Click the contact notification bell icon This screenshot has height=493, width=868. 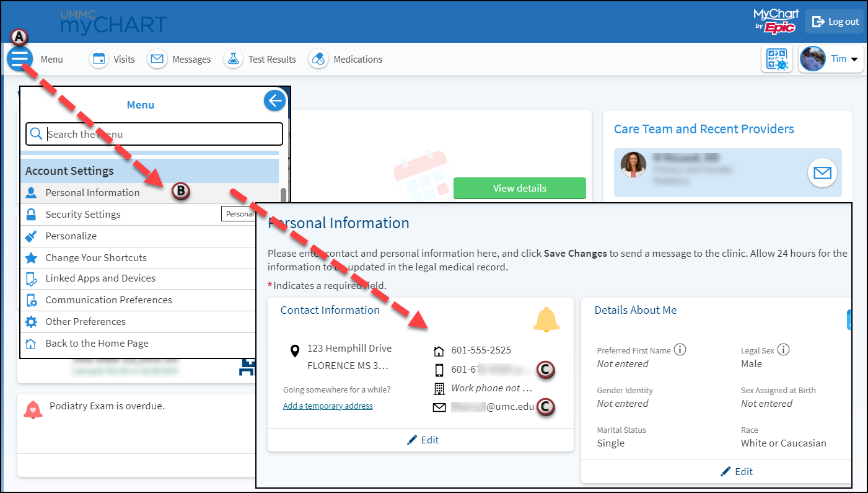point(546,320)
